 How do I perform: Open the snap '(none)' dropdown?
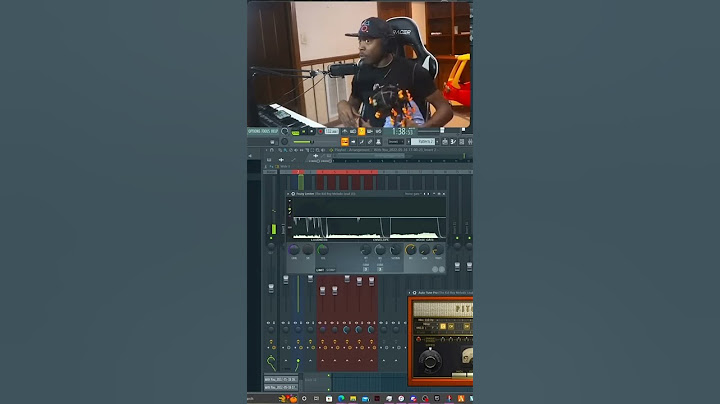point(395,142)
